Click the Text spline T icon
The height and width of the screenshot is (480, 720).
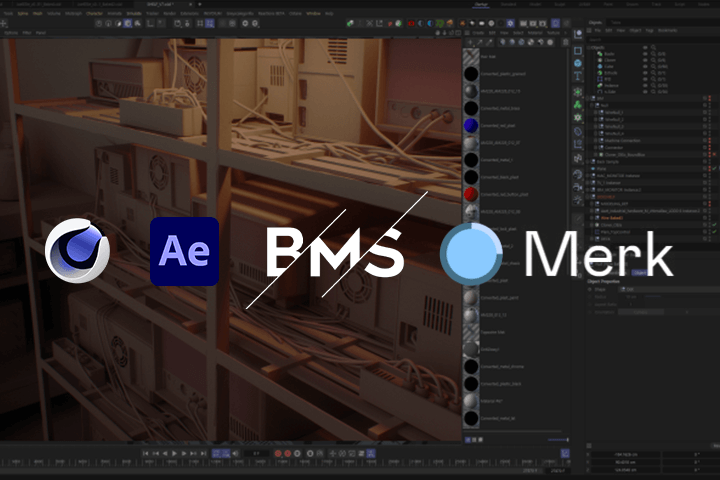pyautogui.click(x=578, y=77)
